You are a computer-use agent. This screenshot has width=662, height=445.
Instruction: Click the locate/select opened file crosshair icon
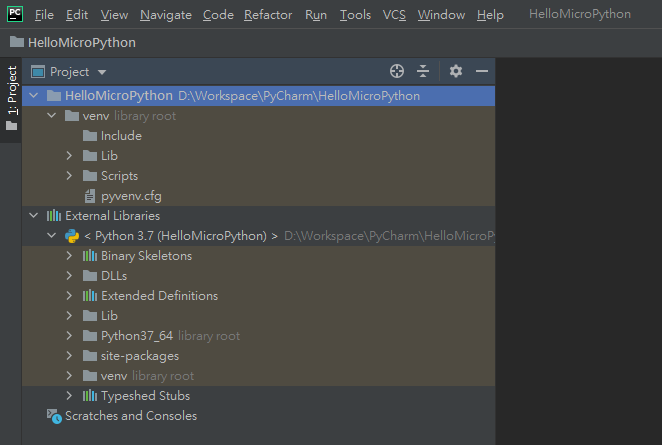(397, 71)
